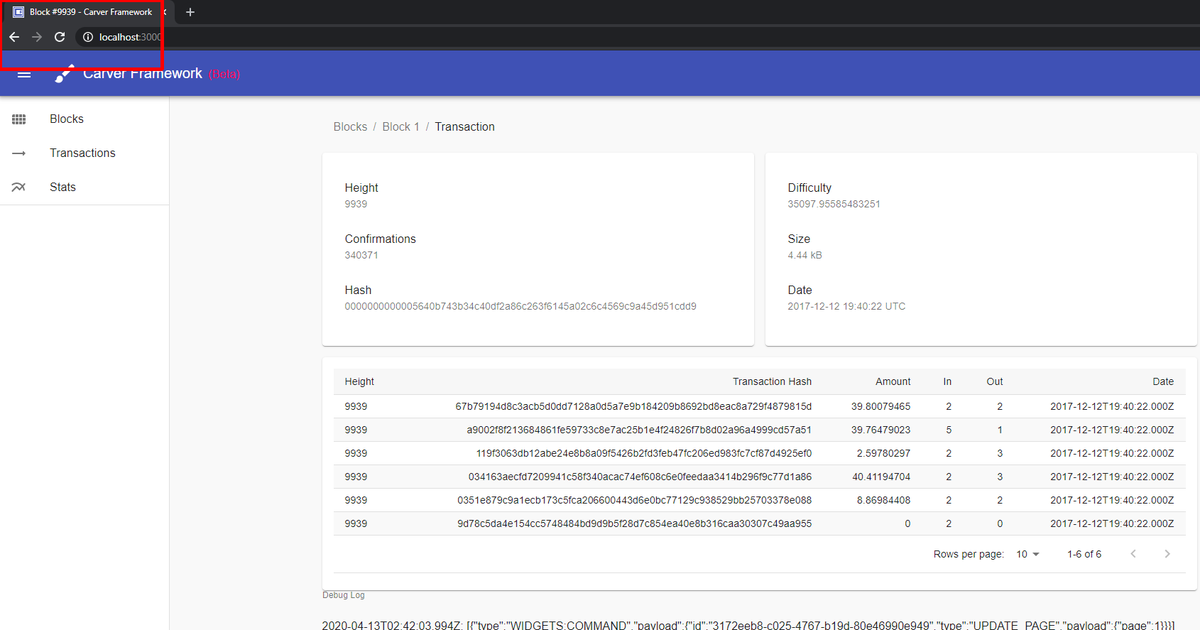Screen dimensions: 1200x630
Task: Click the grayed forward navigation arrow
Action: [36, 36]
